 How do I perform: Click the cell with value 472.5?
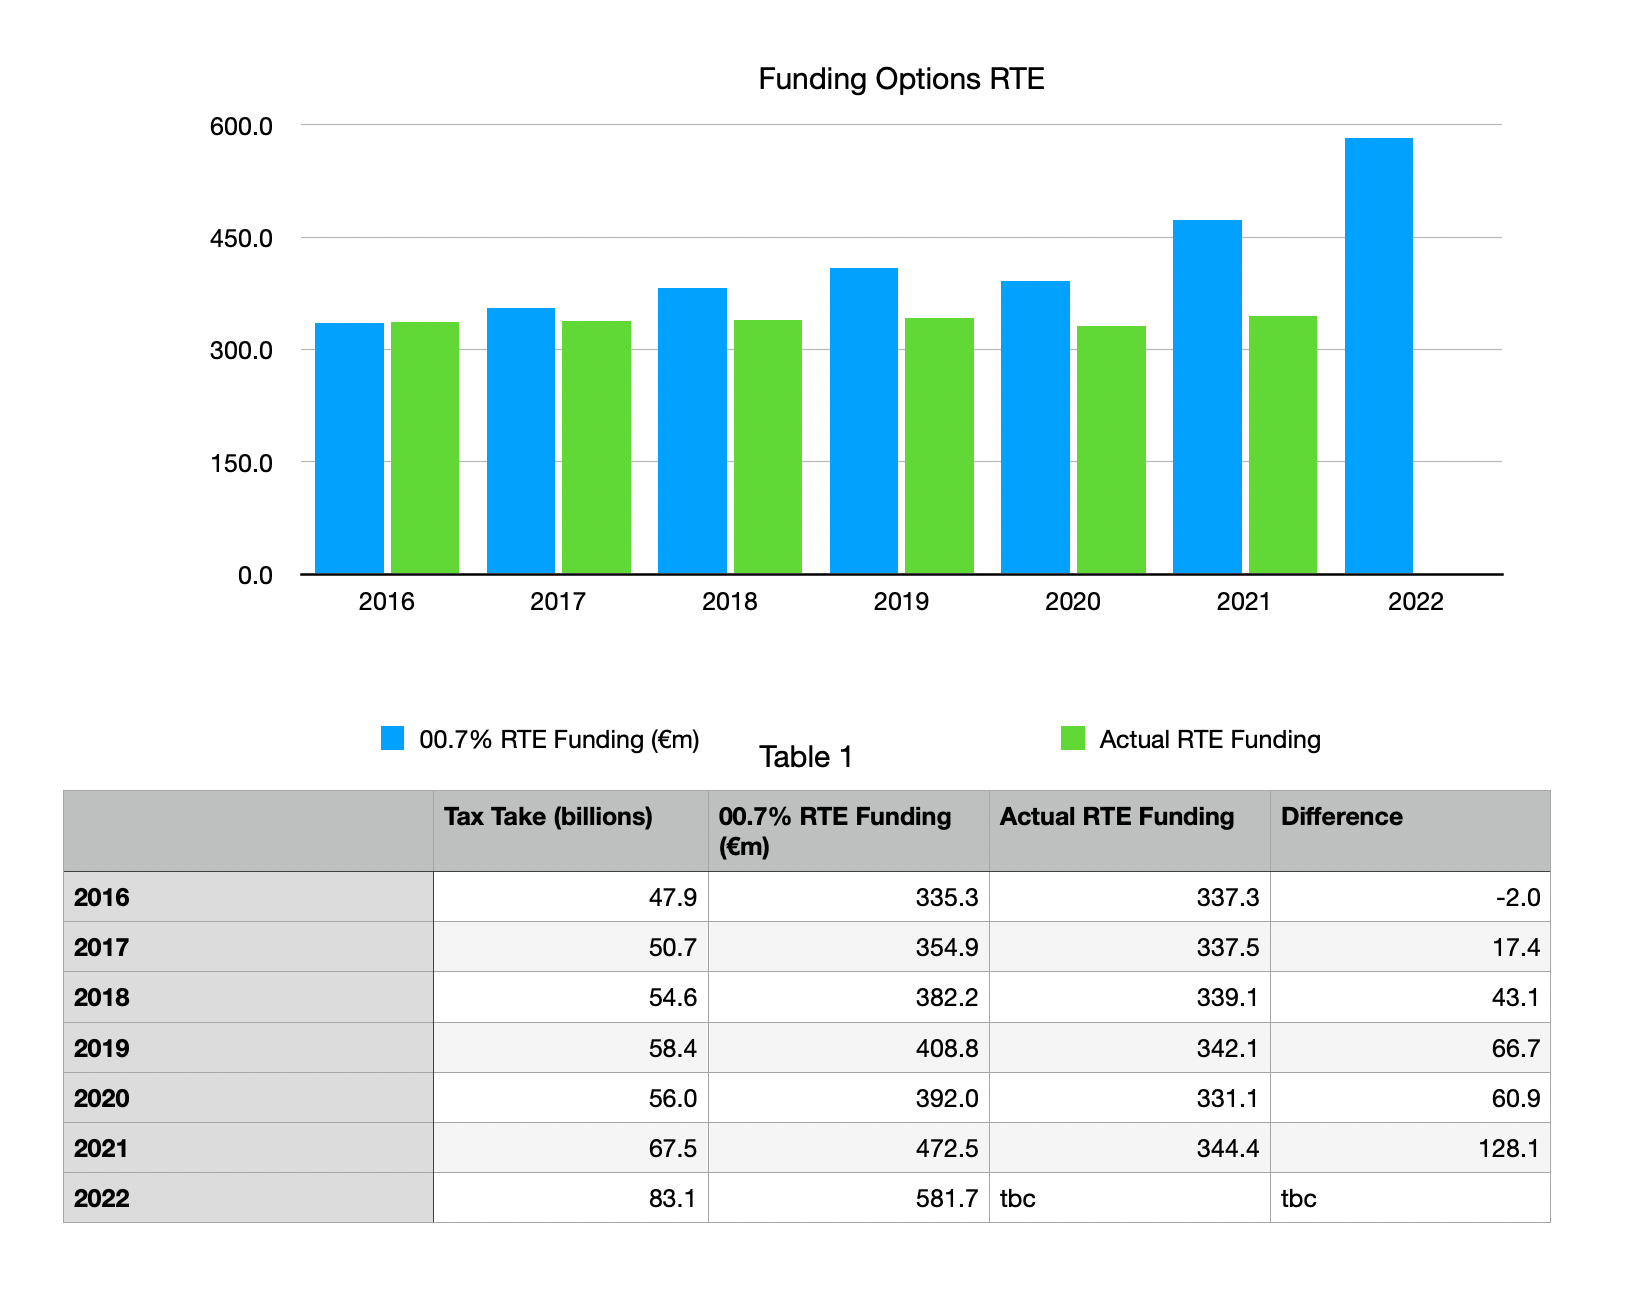(848, 1148)
